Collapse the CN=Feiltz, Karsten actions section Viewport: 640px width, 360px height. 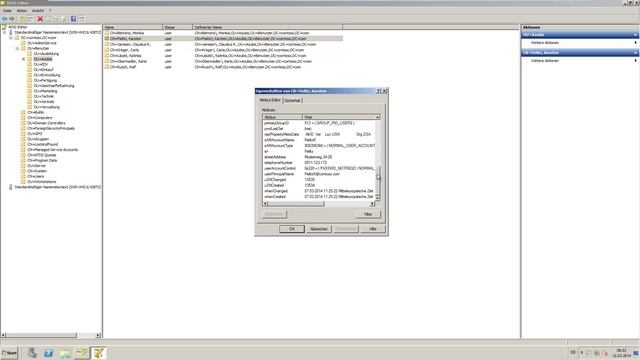(635, 53)
